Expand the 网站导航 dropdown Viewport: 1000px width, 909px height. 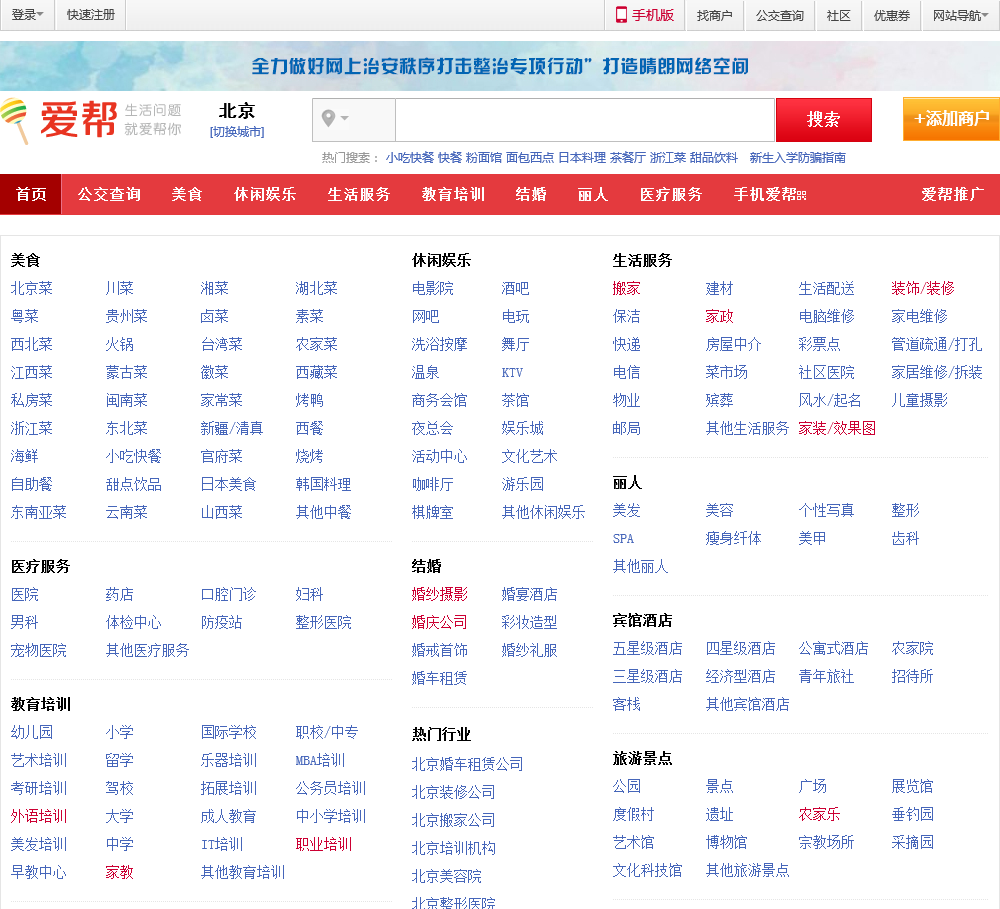pos(960,15)
